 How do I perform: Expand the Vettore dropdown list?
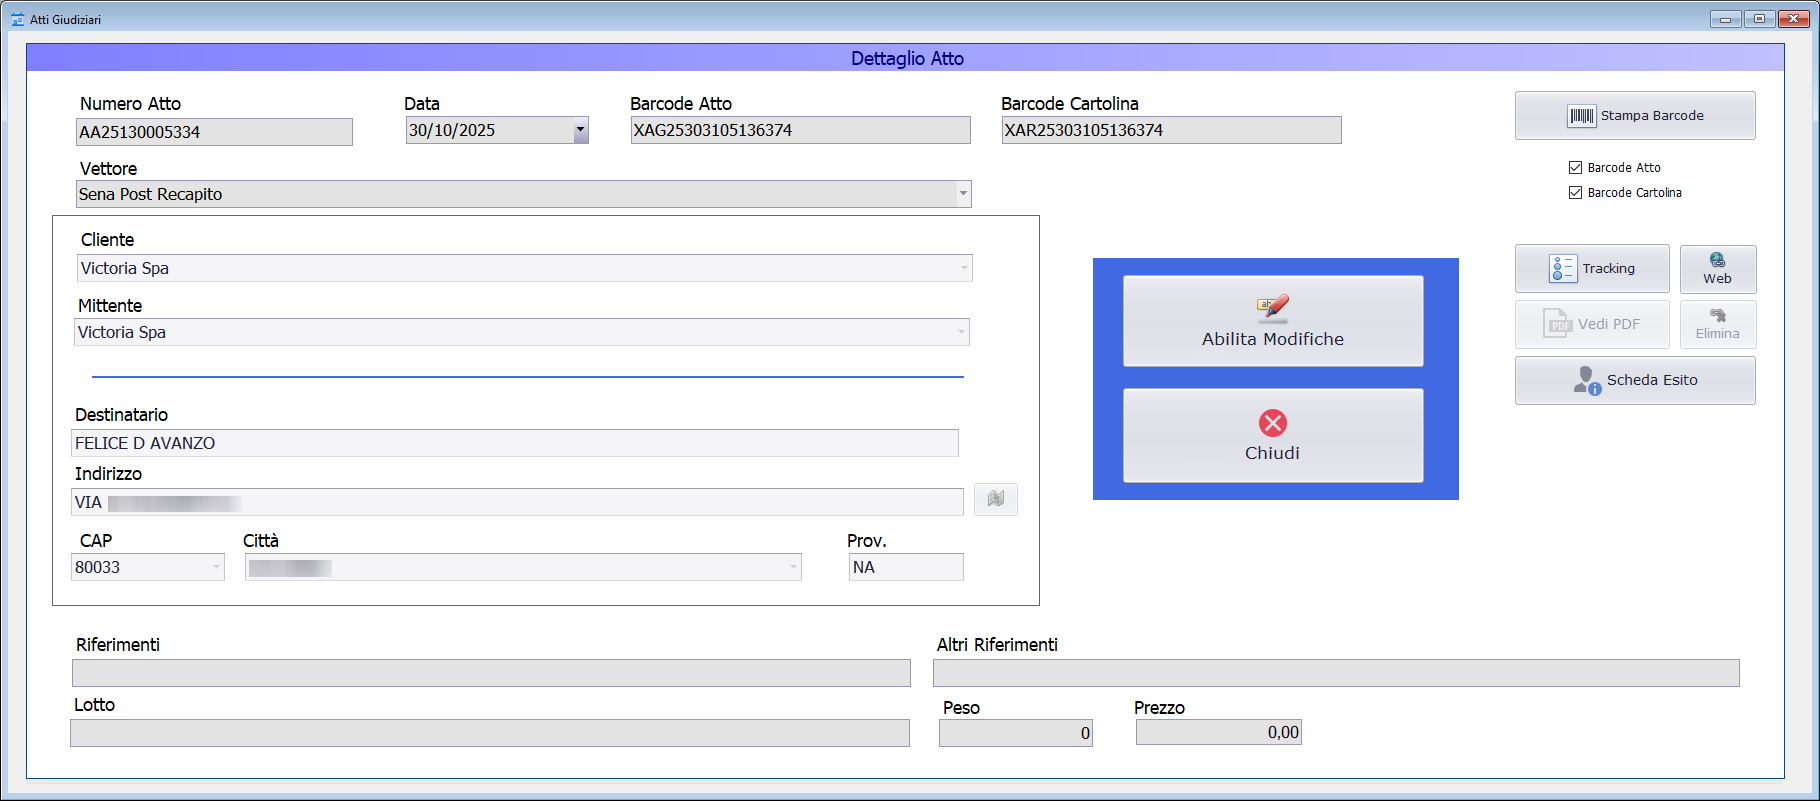[x=963, y=194]
